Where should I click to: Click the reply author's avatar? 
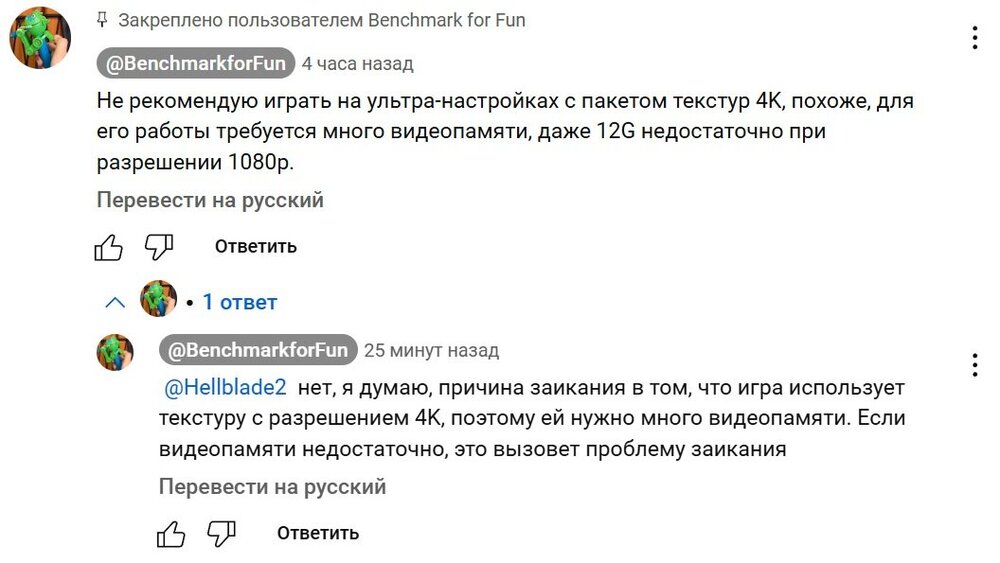(115, 353)
